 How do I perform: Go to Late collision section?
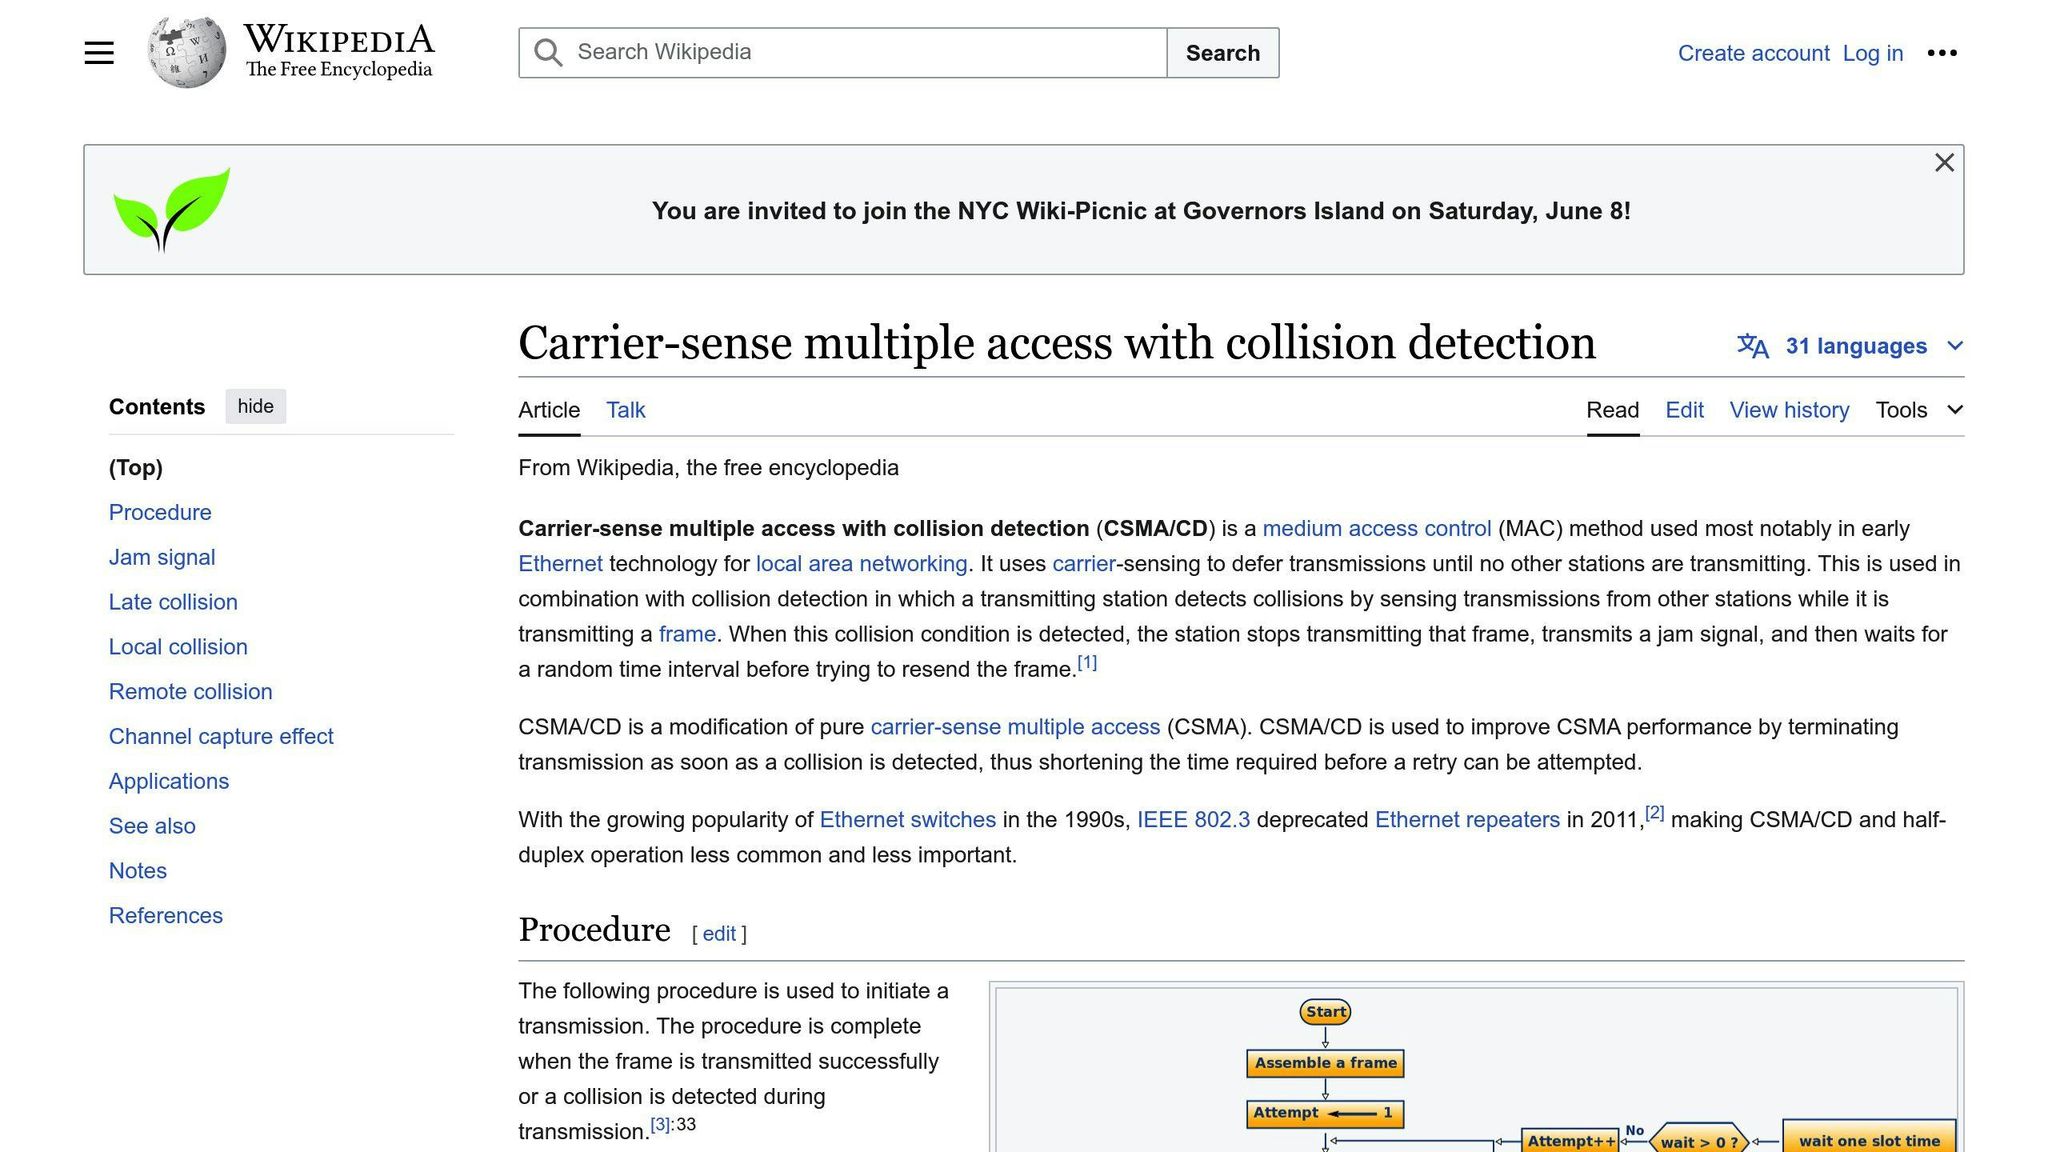click(173, 602)
